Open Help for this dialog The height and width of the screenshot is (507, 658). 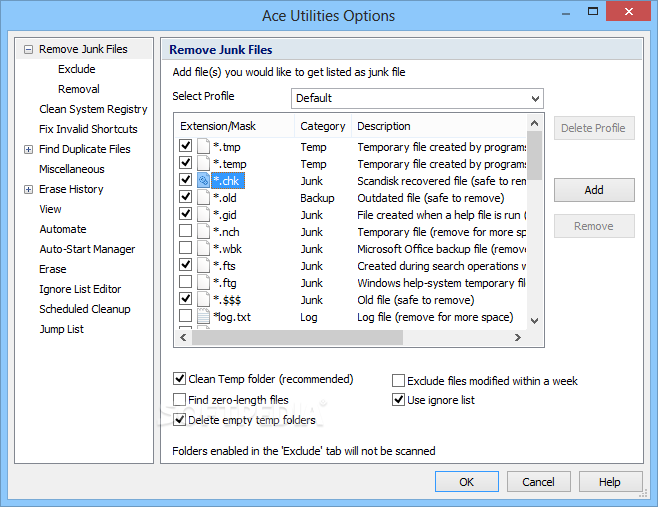pos(611,481)
